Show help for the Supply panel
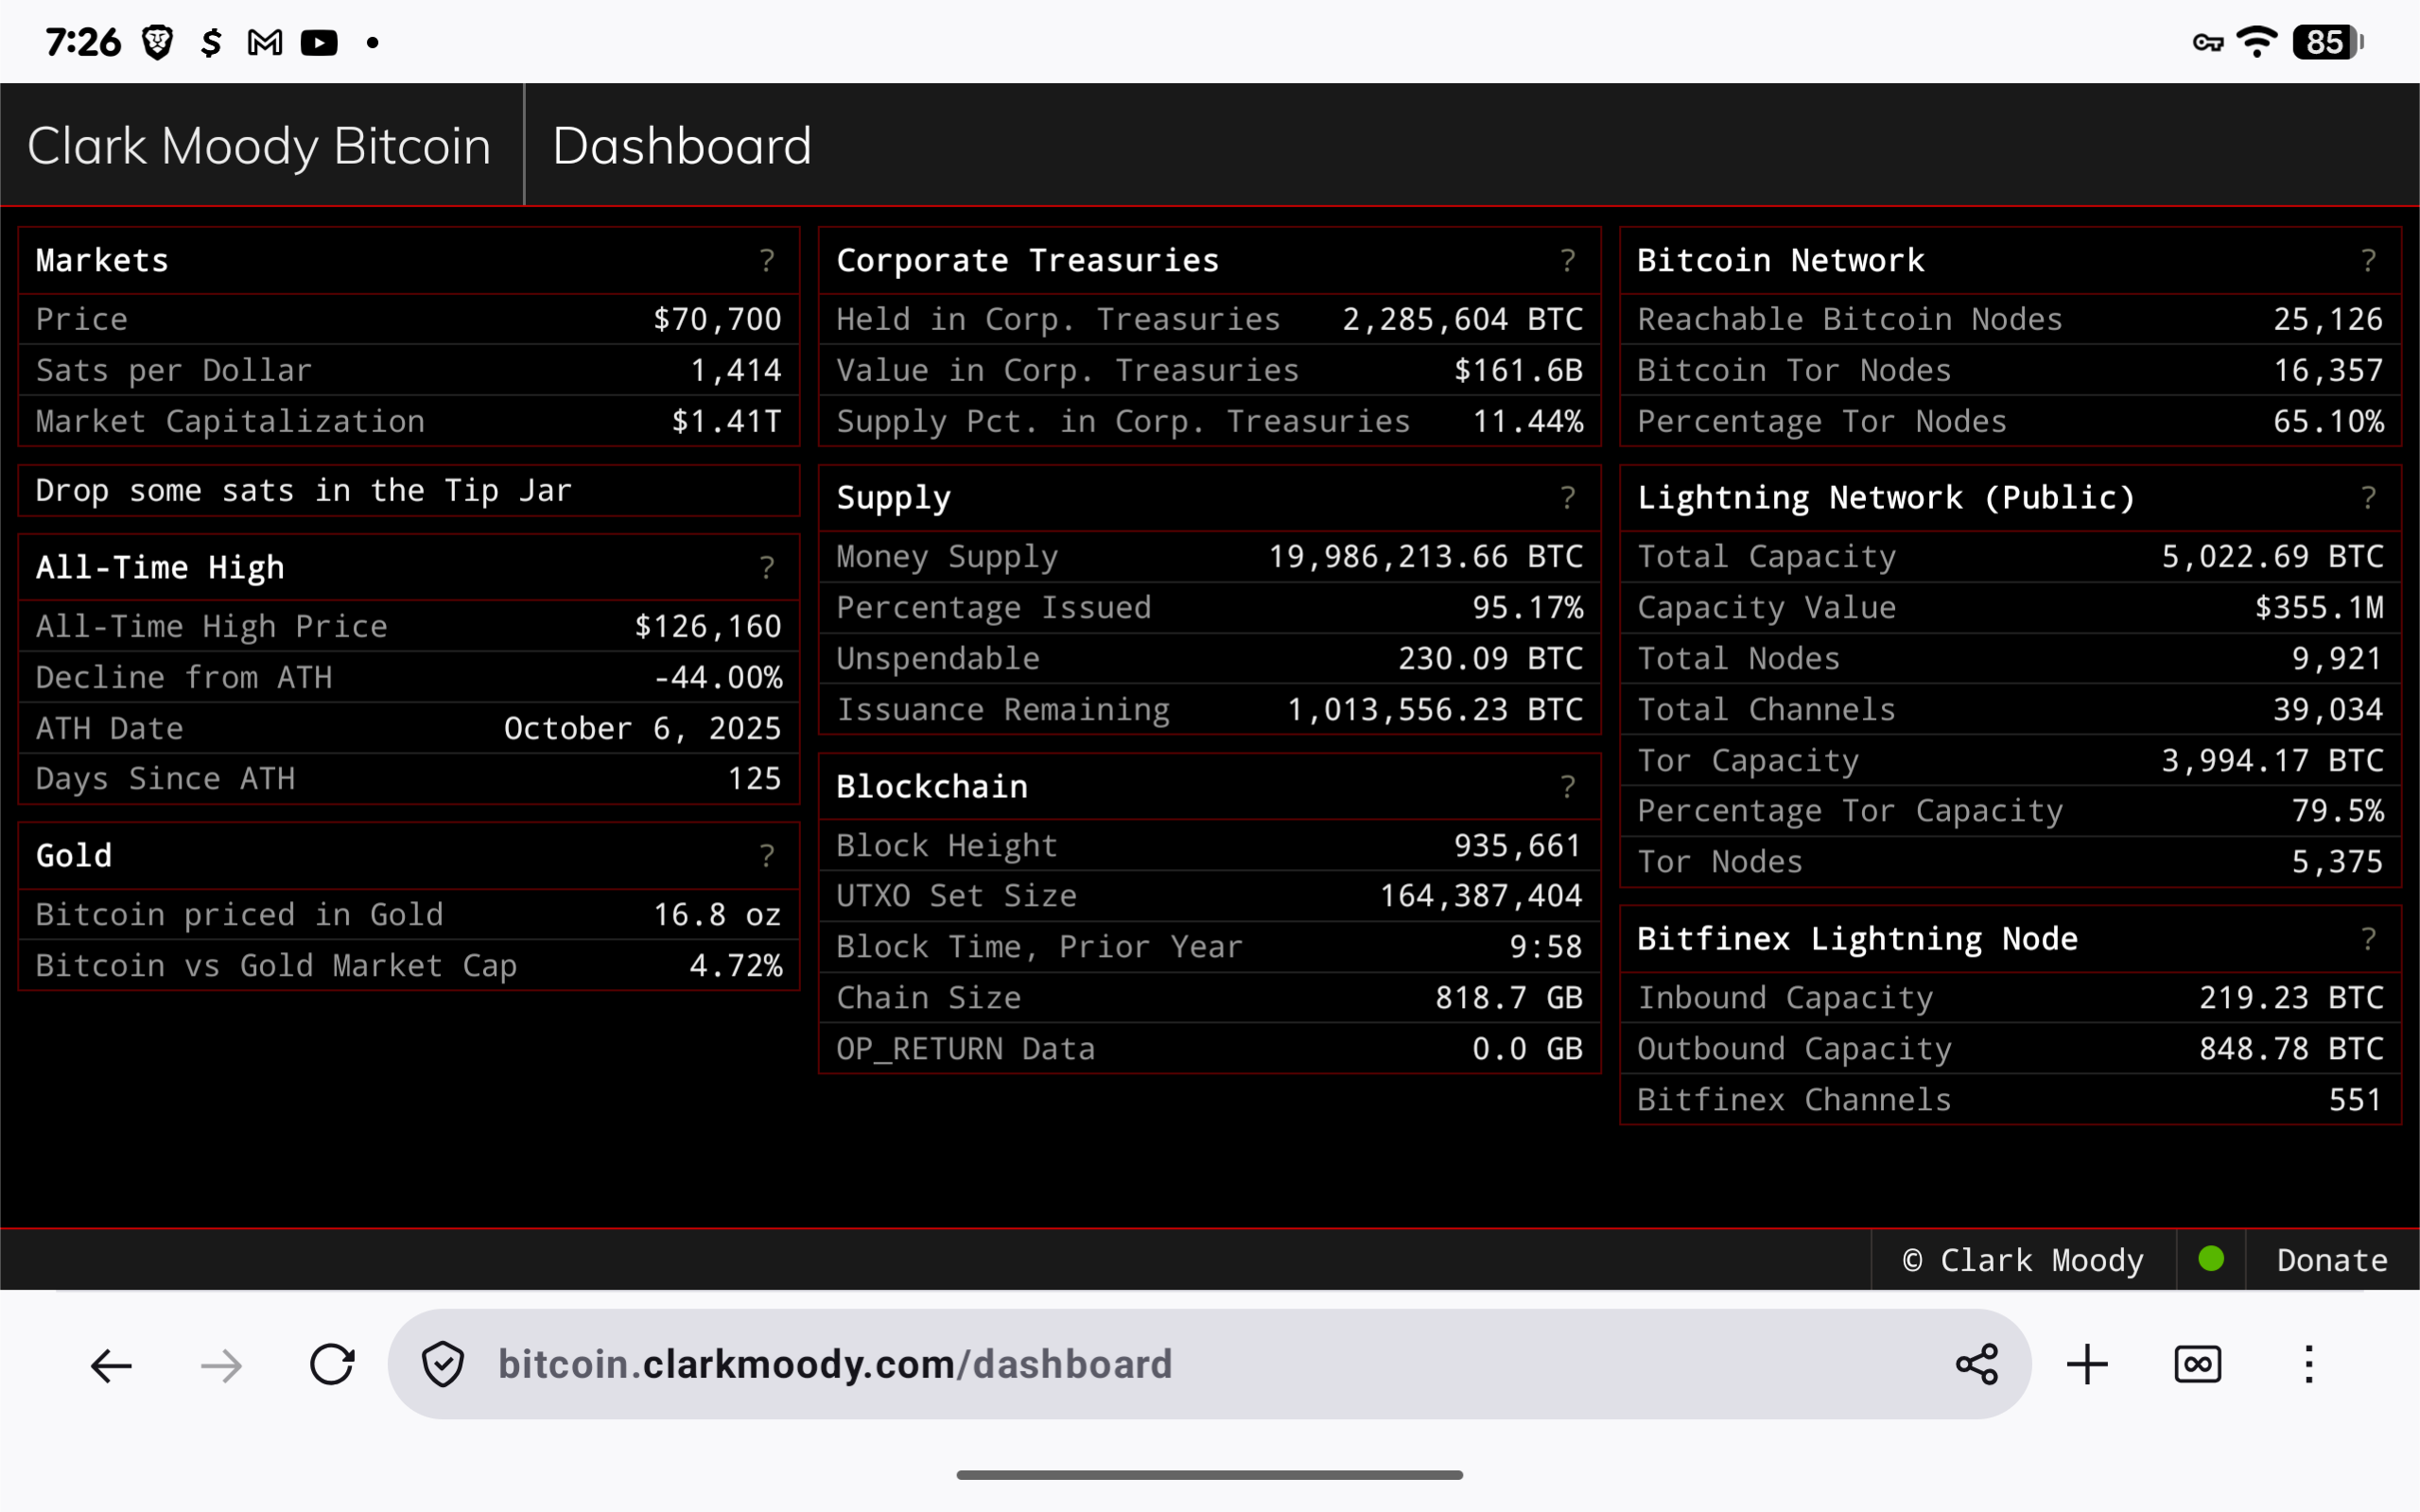The image size is (2420, 1512). 1568,498
